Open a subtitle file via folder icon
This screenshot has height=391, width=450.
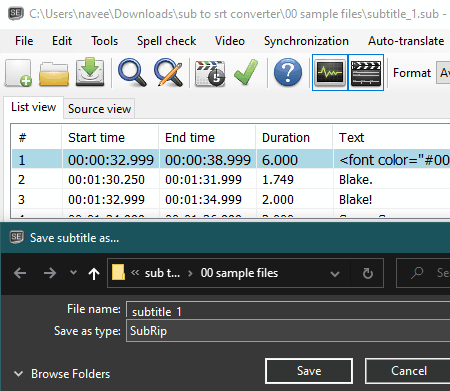54,73
